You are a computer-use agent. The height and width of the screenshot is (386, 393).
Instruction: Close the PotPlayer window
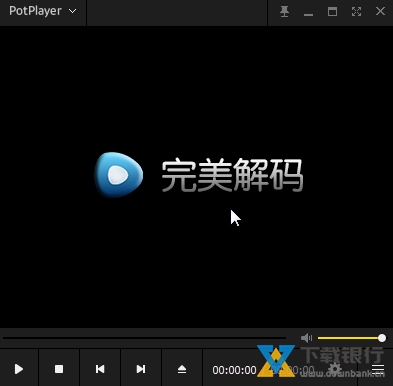coord(380,11)
